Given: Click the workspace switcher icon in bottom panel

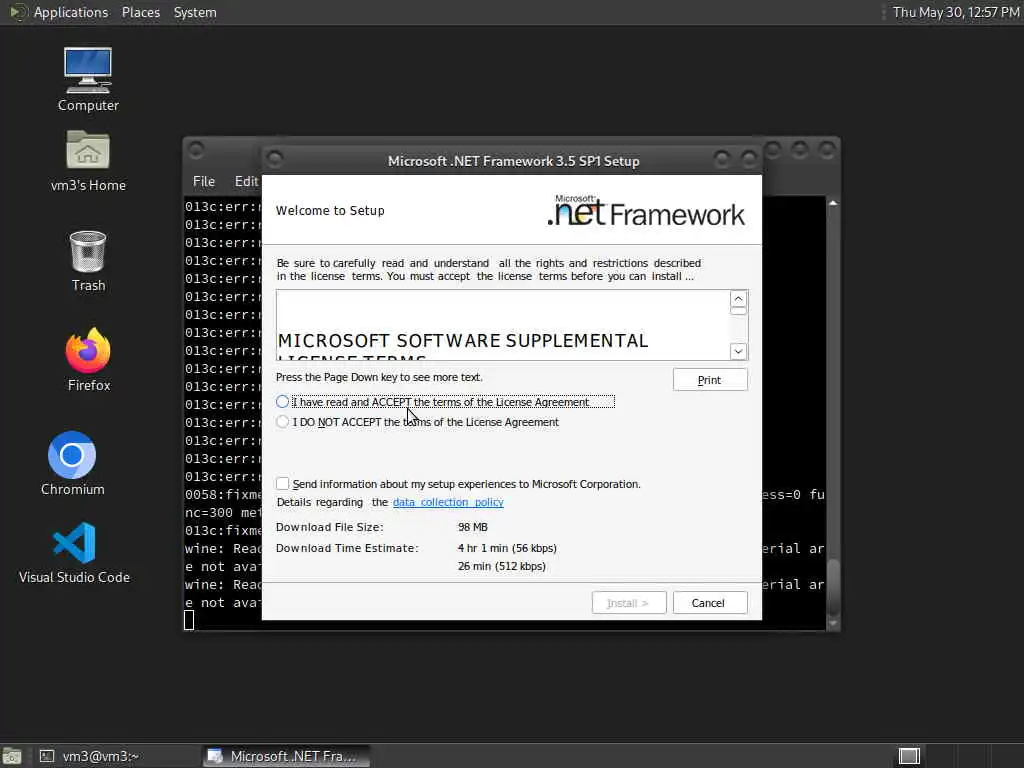Looking at the screenshot, I should click(909, 756).
